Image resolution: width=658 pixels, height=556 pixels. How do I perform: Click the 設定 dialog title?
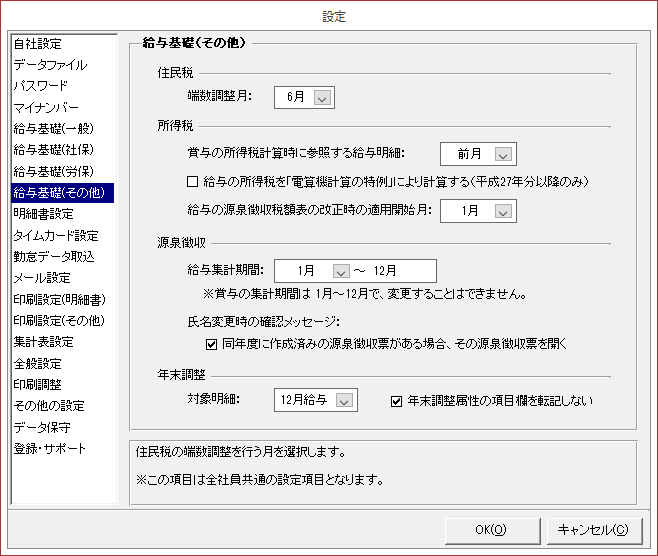tap(334, 17)
